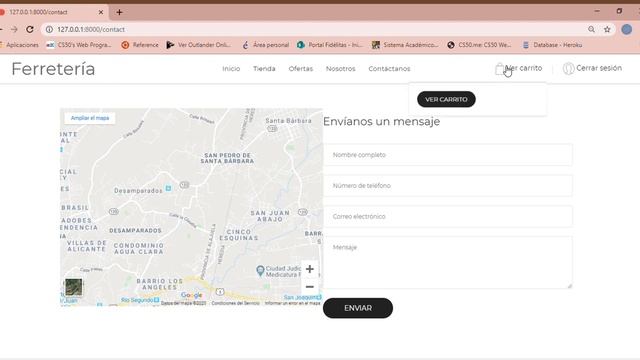Open Reference bookmark
Viewport: 640px width, 360px height.
point(140,45)
